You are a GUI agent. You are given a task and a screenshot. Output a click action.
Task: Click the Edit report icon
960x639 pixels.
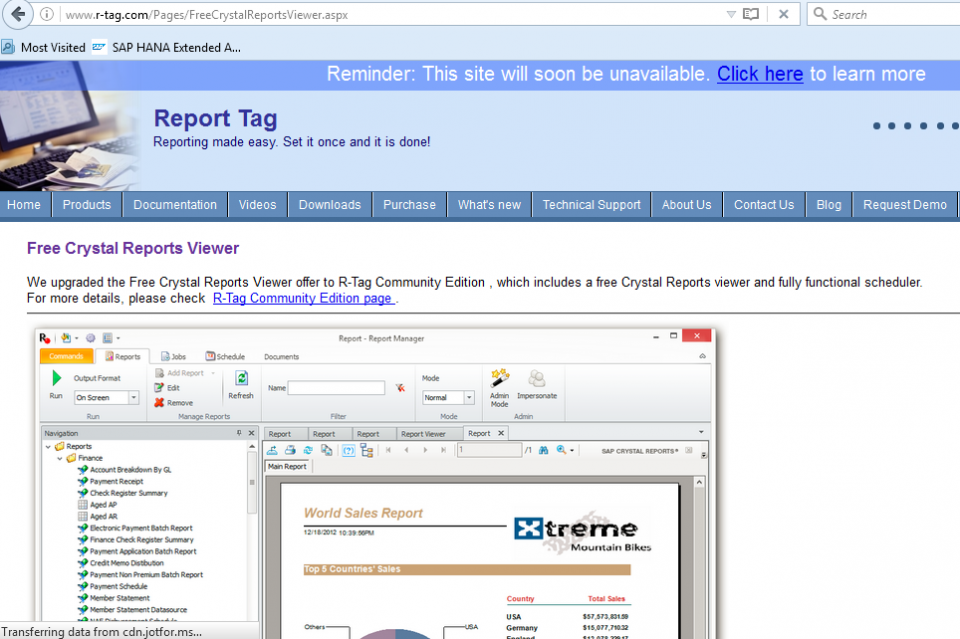click(159, 387)
